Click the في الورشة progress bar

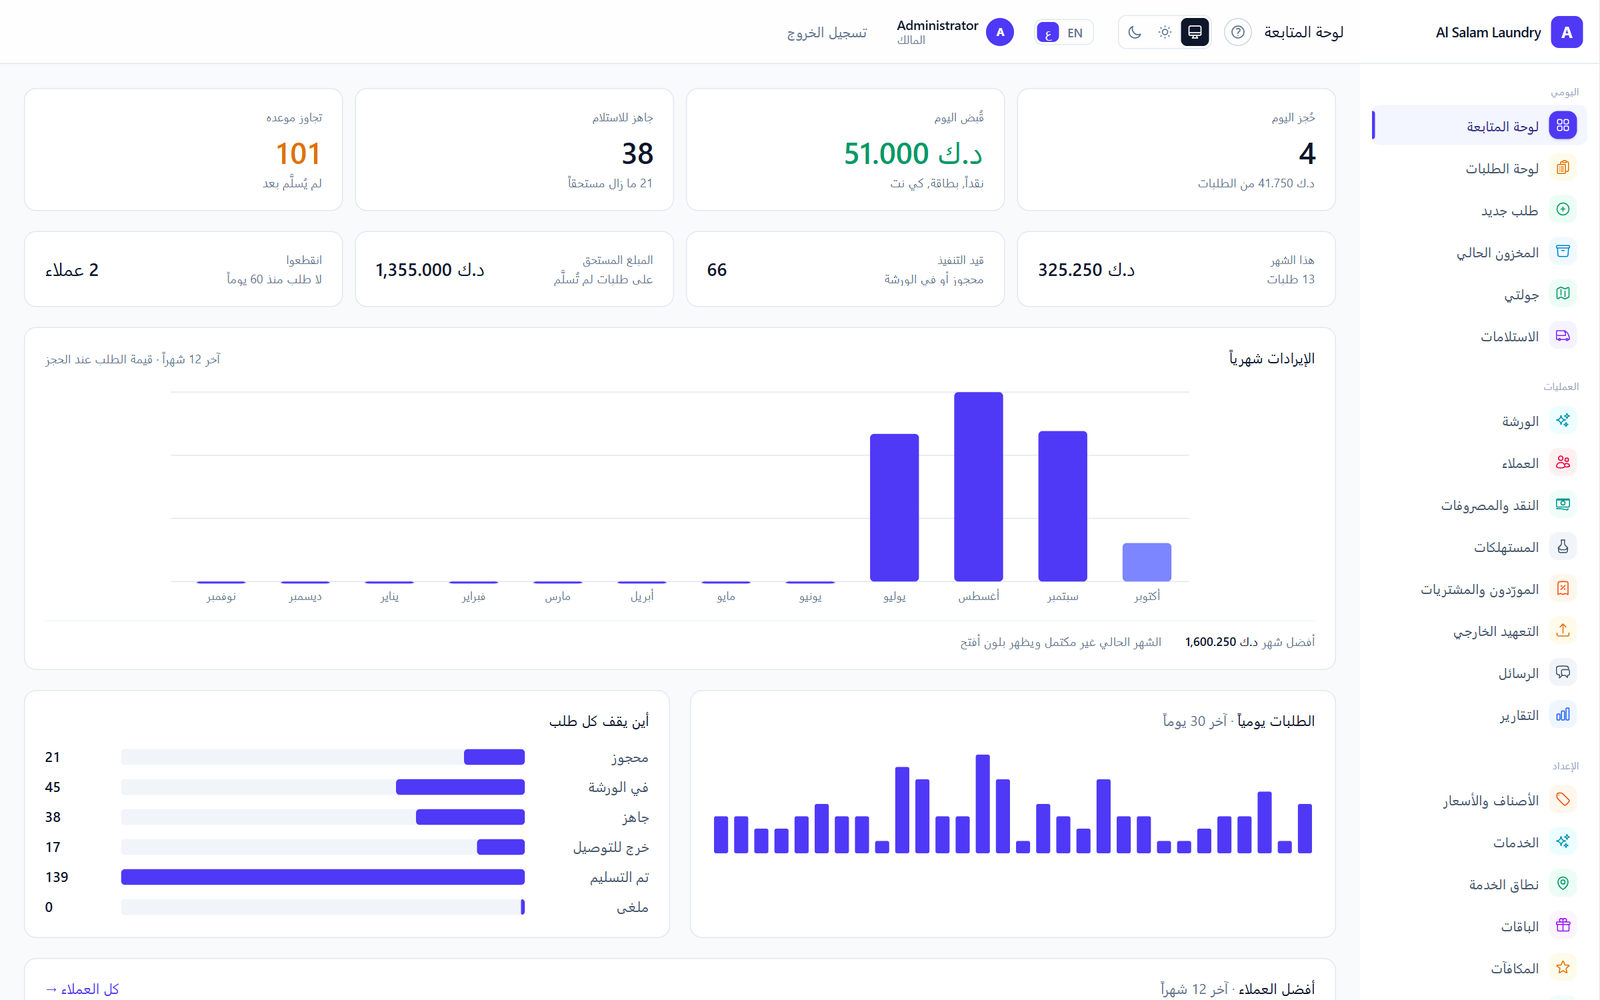323,787
